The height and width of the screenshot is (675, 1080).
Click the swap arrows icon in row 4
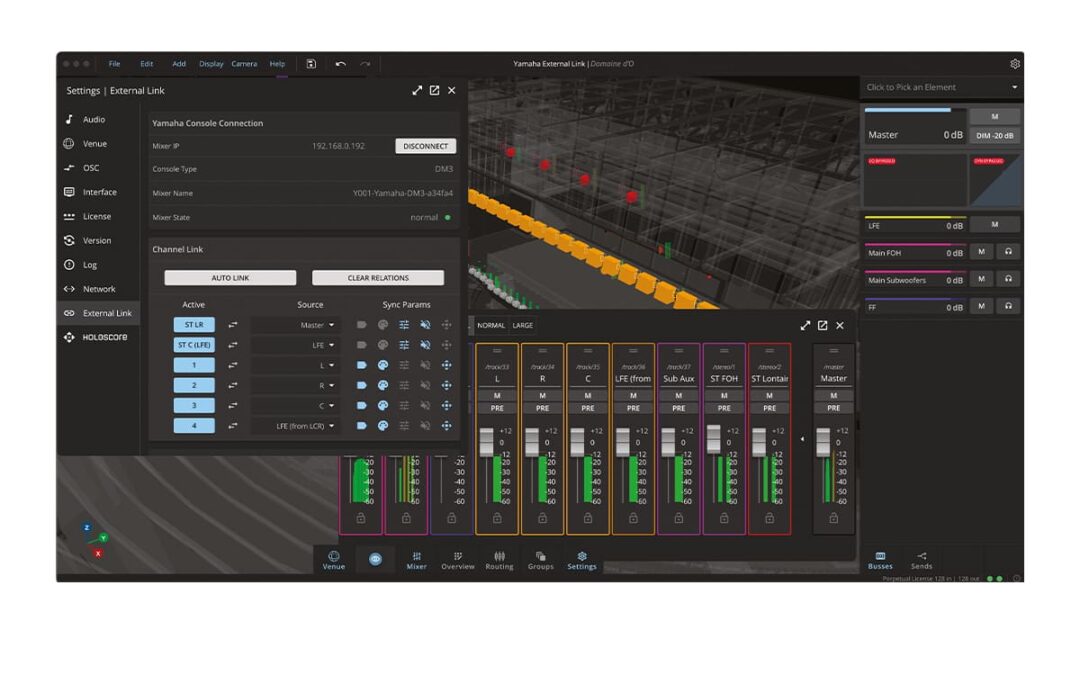(x=233, y=426)
